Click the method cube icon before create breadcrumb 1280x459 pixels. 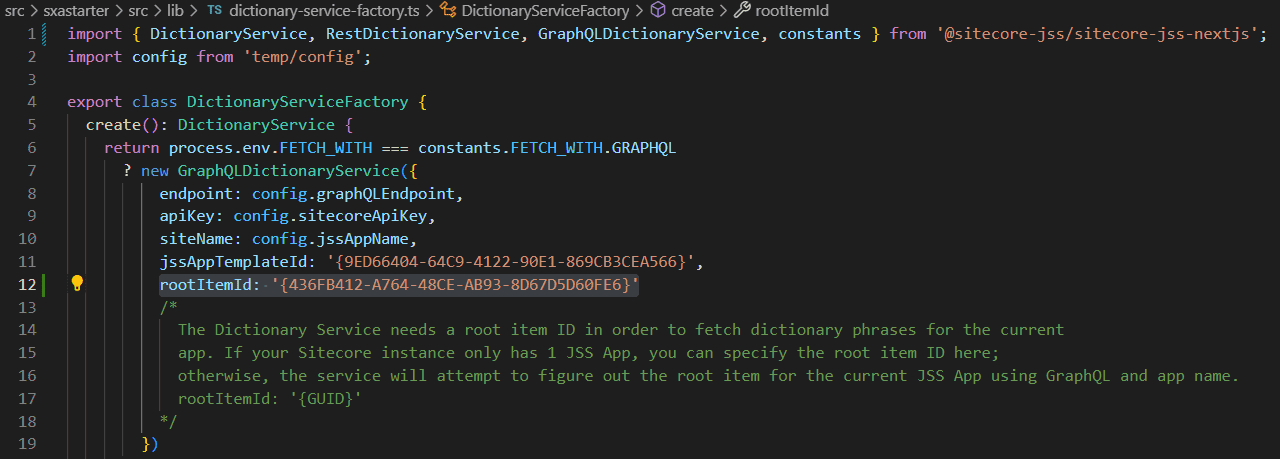[657, 11]
